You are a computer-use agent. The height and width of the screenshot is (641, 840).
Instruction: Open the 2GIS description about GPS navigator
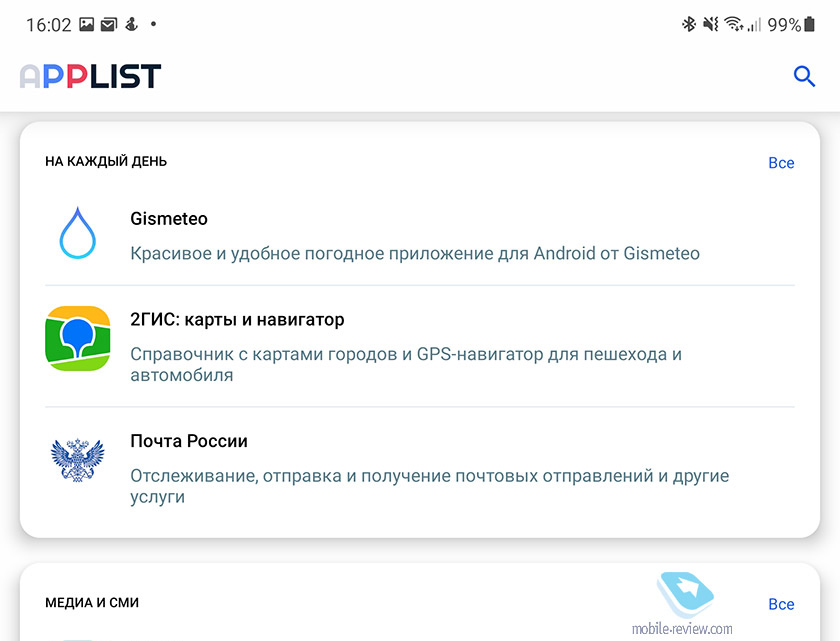point(406,364)
